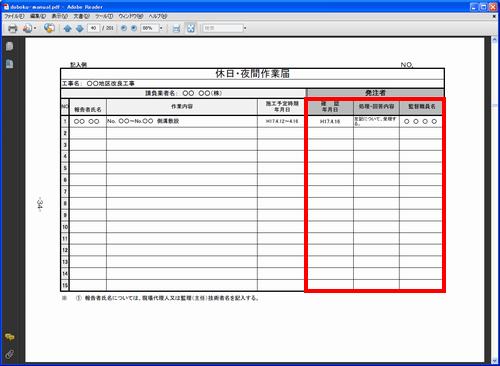Click the zoom in button
Image resolution: width=500 pixels, height=366 pixels.
click(134, 28)
